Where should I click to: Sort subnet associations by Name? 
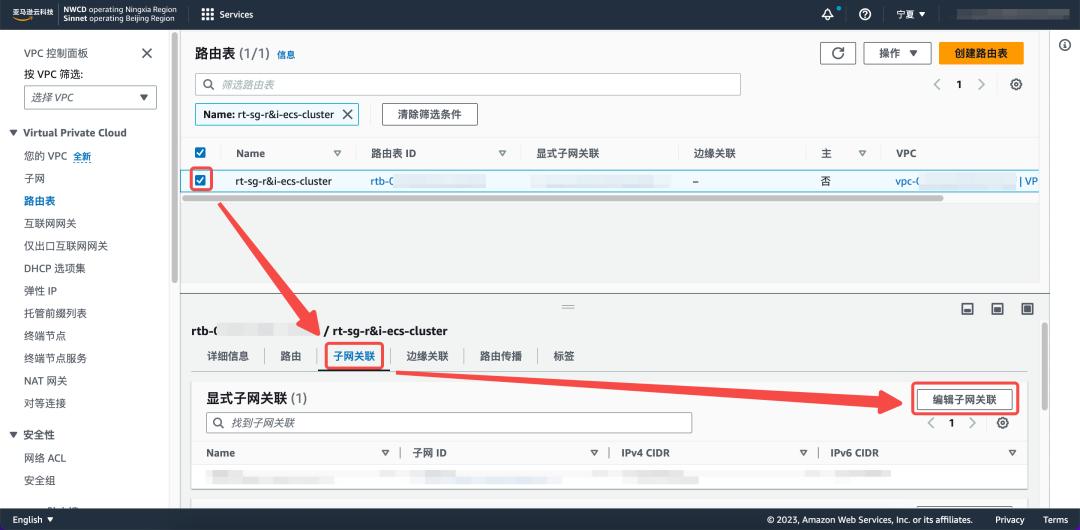point(385,453)
